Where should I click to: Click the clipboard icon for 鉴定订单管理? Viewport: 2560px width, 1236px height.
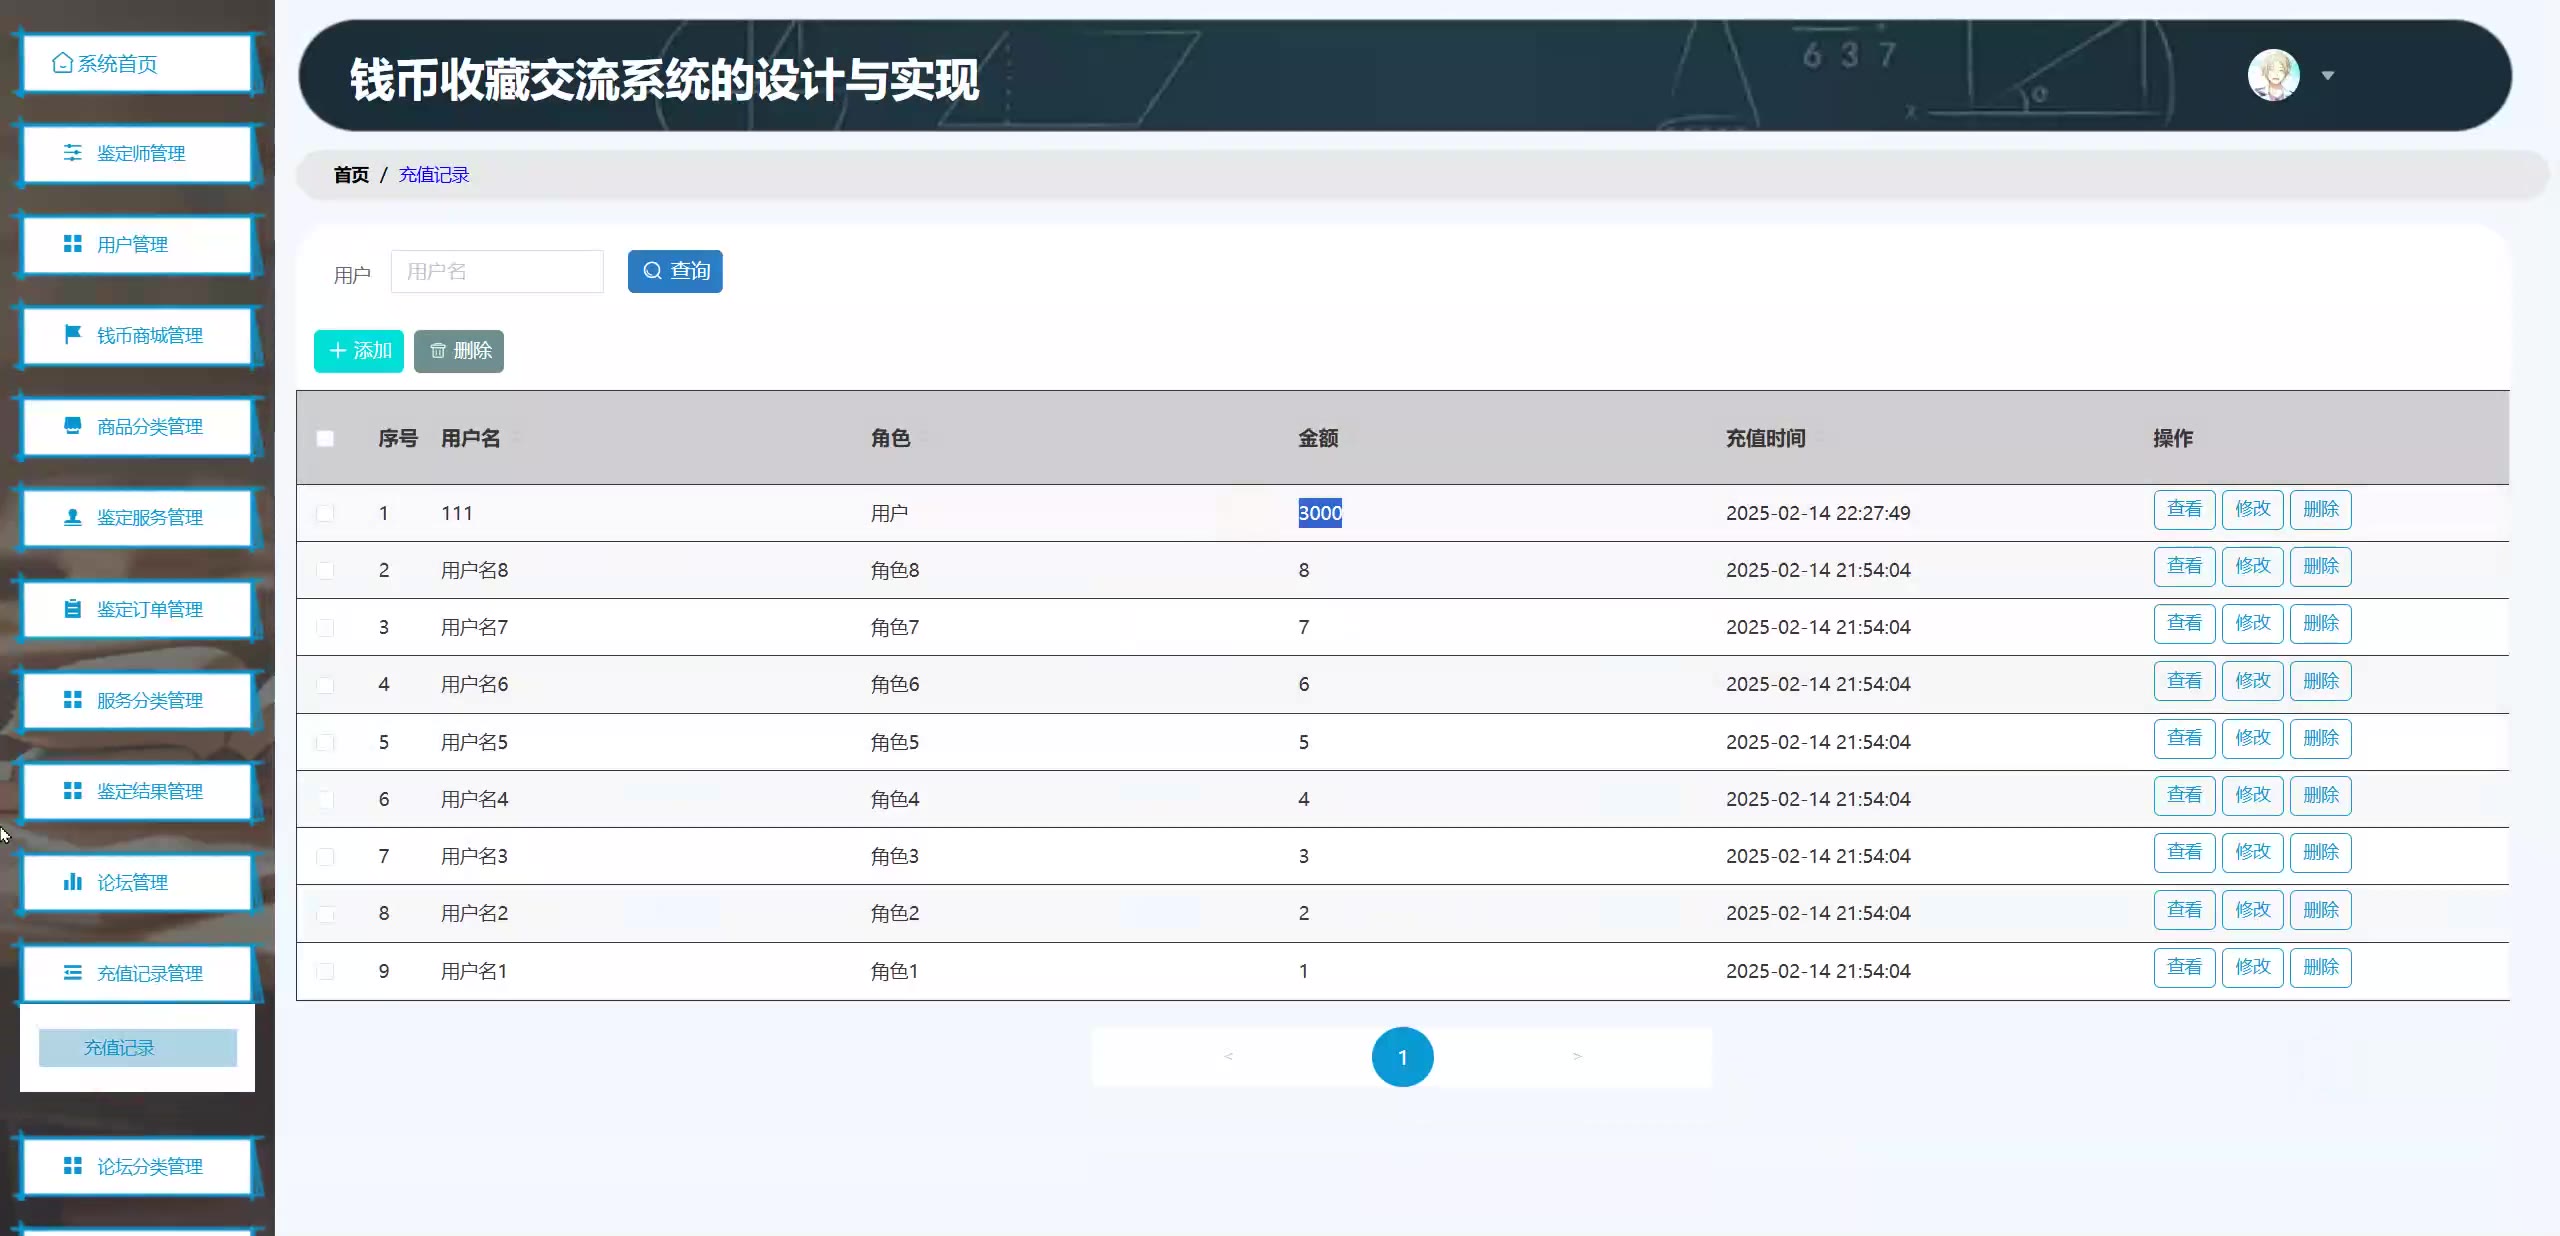(x=73, y=609)
